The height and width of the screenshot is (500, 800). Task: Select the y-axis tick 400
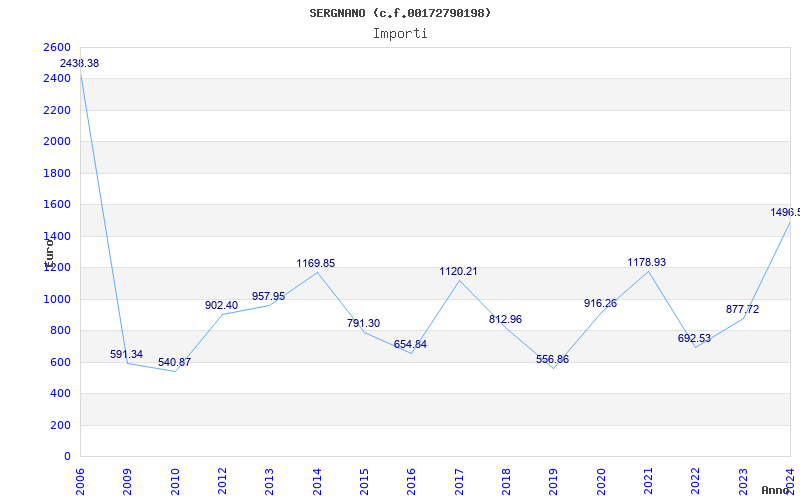coord(60,393)
